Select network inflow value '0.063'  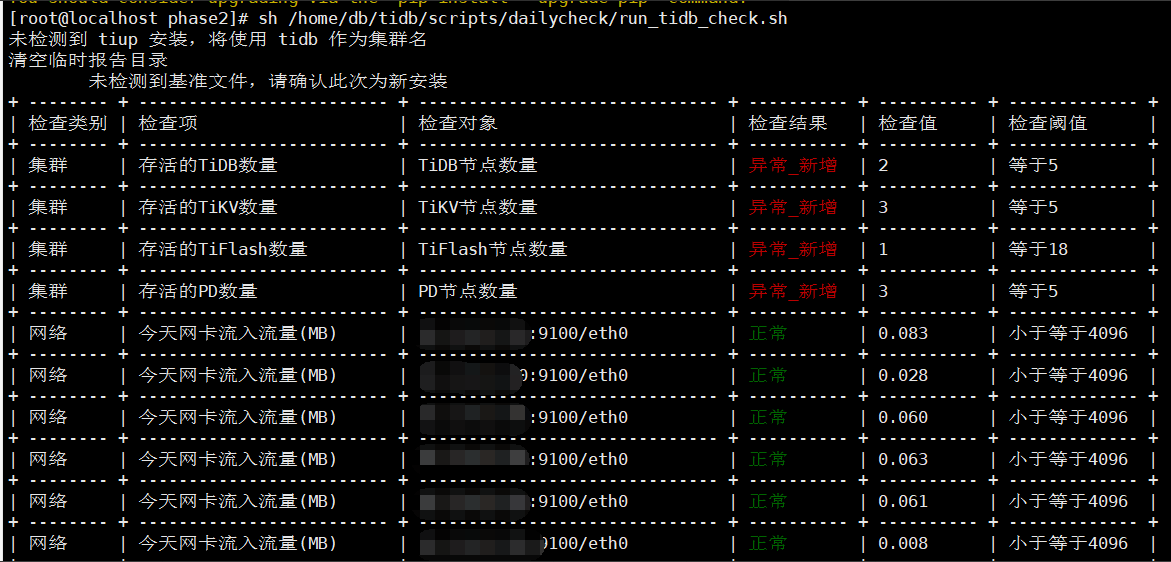click(903, 458)
